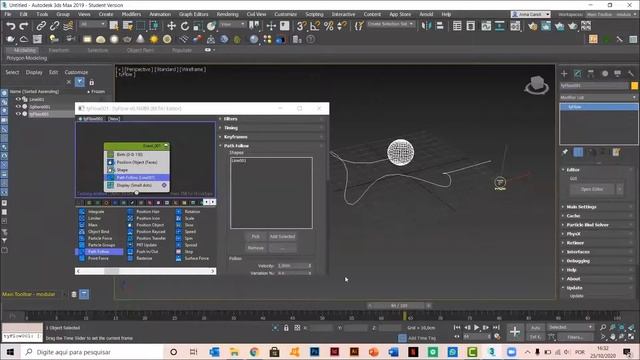This screenshot has width=640, height=360.
Task: Open the Curve Editor icon
Action: pos(486,26)
